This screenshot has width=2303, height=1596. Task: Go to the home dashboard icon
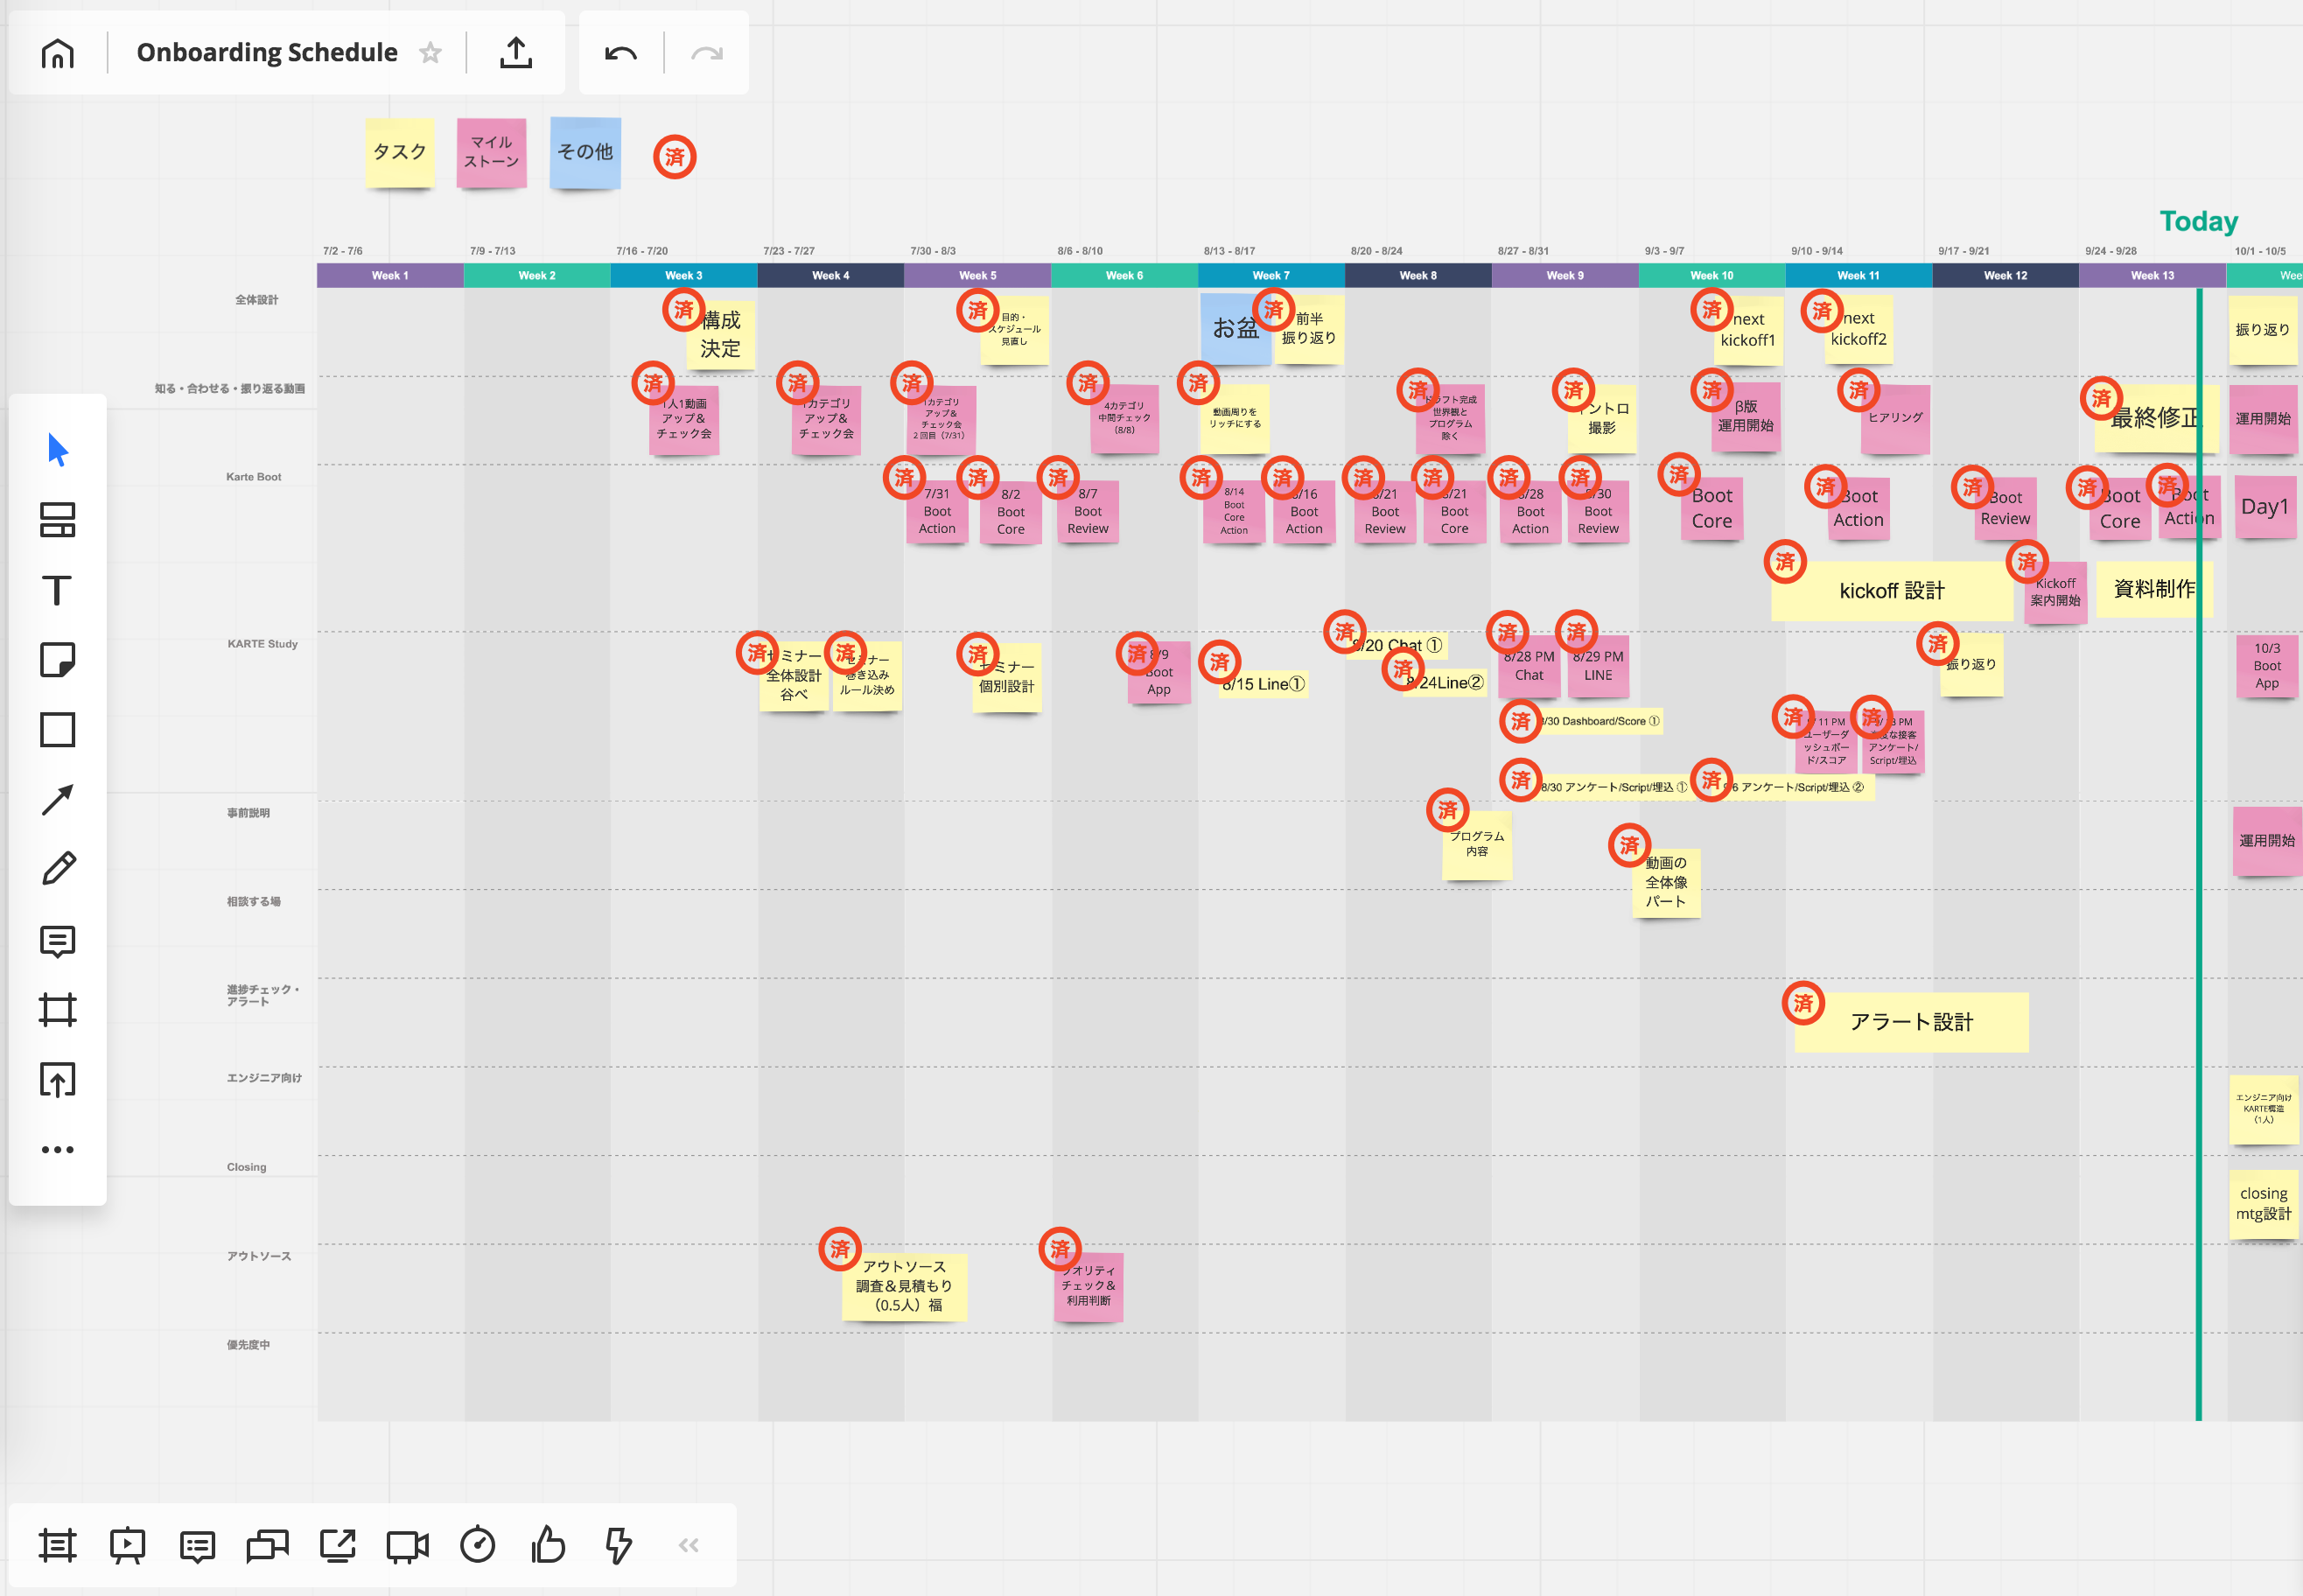coord(57,53)
